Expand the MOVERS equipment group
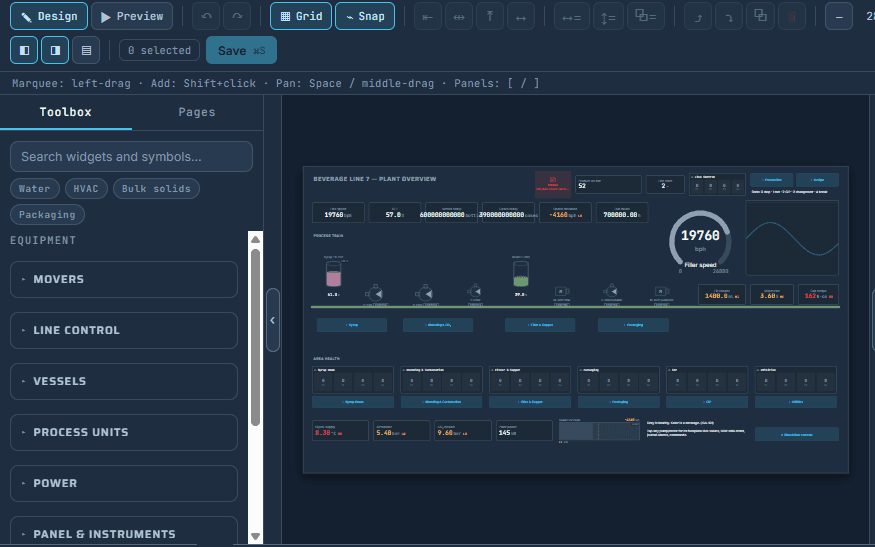The height and width of the screenshot is (547, 875). pos(124,279)
